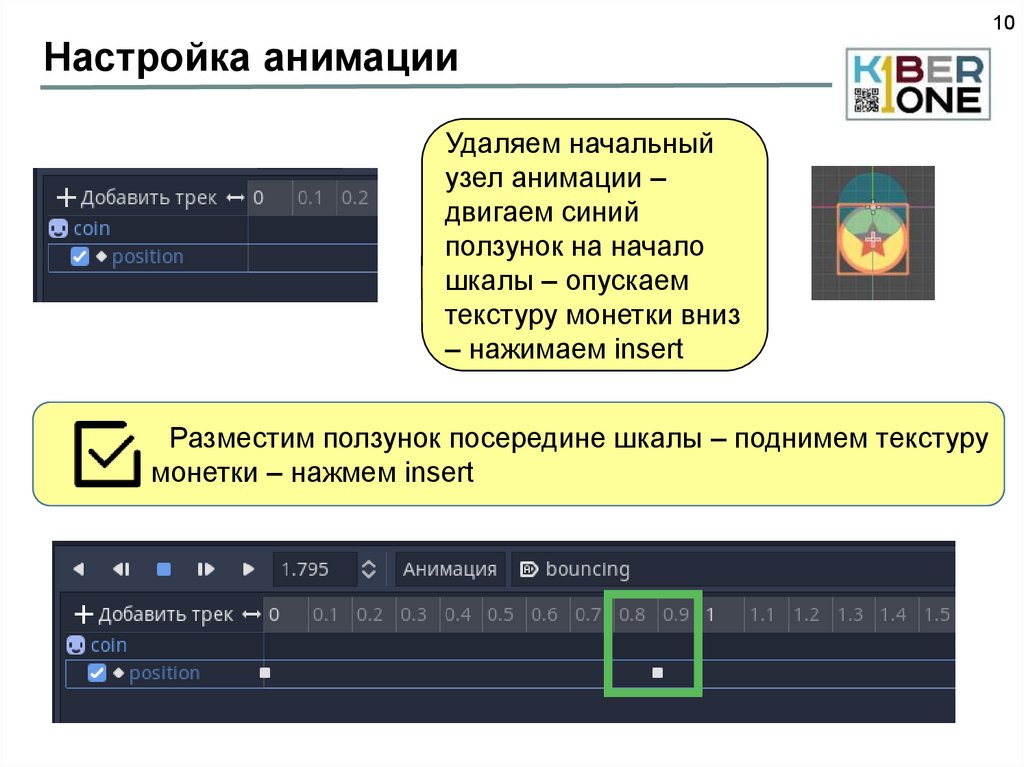
Task: Select the keyframe inside the green box
Action: 657,673
